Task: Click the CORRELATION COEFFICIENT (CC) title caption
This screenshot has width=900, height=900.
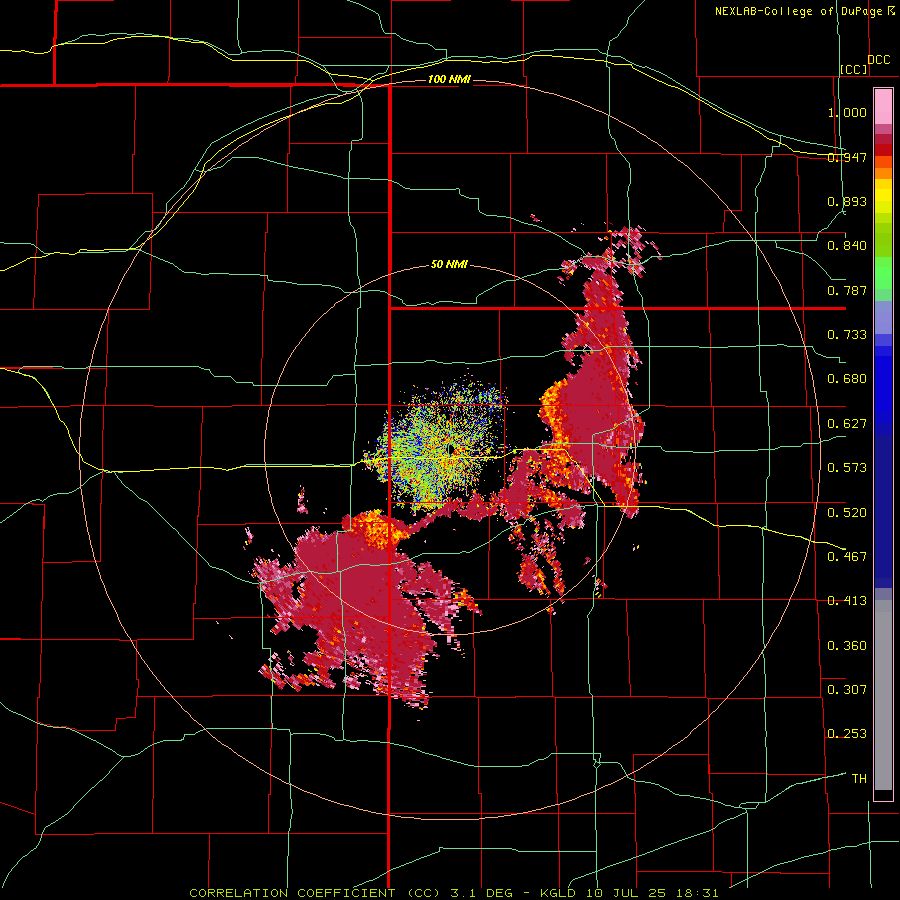Action: click(315, 893)
